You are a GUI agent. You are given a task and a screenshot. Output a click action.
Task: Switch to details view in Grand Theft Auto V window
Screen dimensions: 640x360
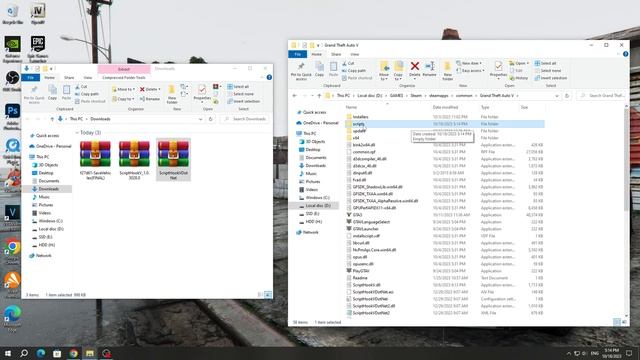[x=617, y=322]
